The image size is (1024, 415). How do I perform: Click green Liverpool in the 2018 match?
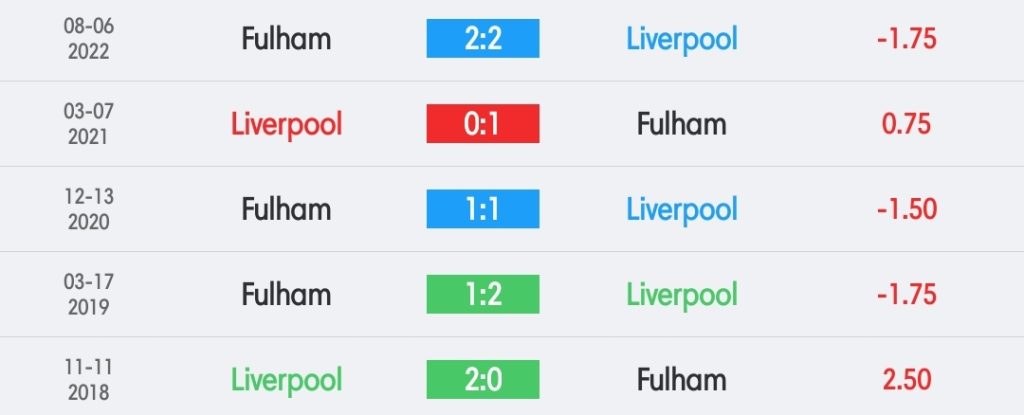click(286, 379)
